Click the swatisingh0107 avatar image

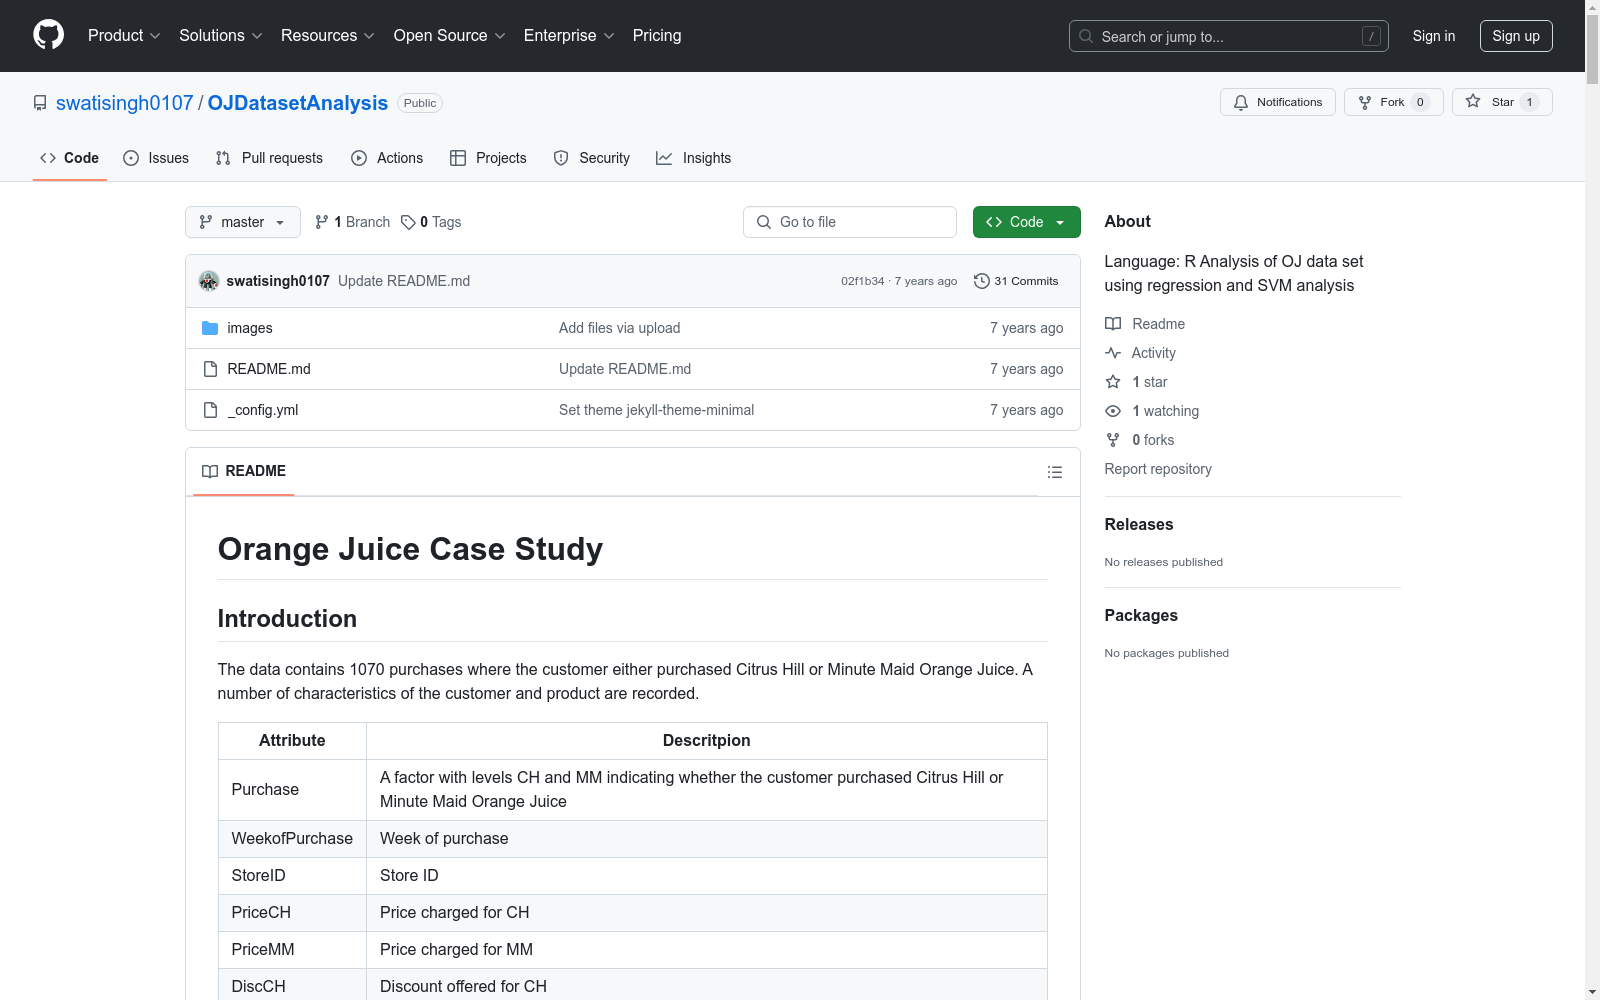pos(209,281)
